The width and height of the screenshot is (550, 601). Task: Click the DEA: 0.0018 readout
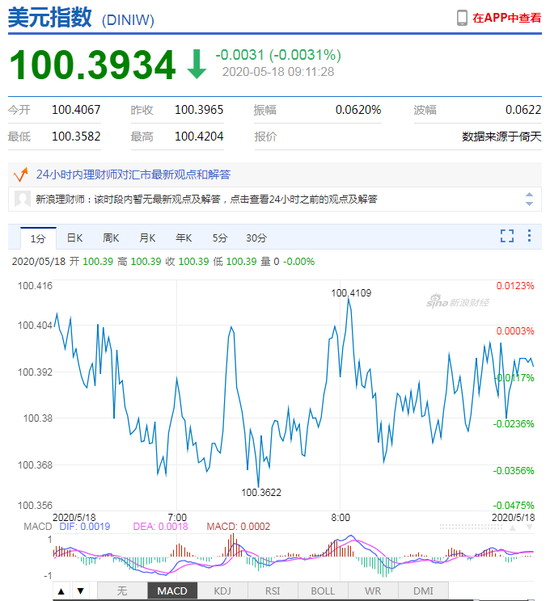tap(161, 527)
